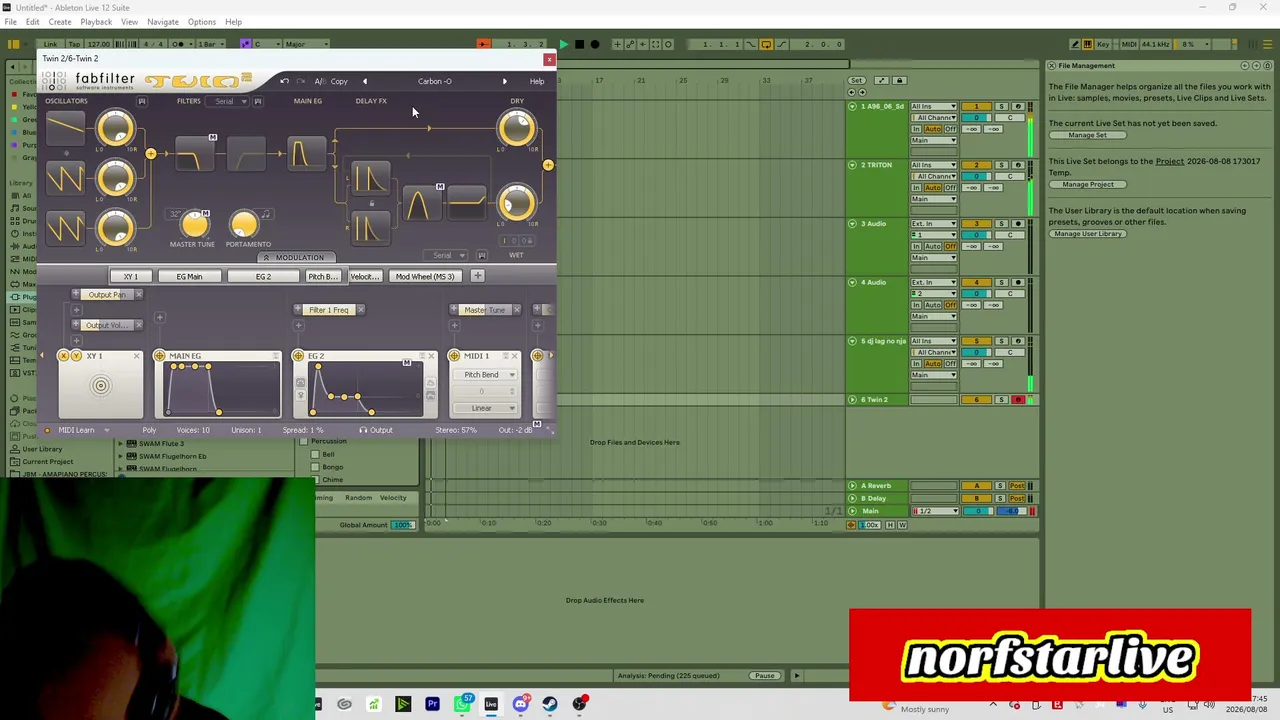Click the headphones Output icon
This screenshot has height=720, width=1280.
click(363, 430)
